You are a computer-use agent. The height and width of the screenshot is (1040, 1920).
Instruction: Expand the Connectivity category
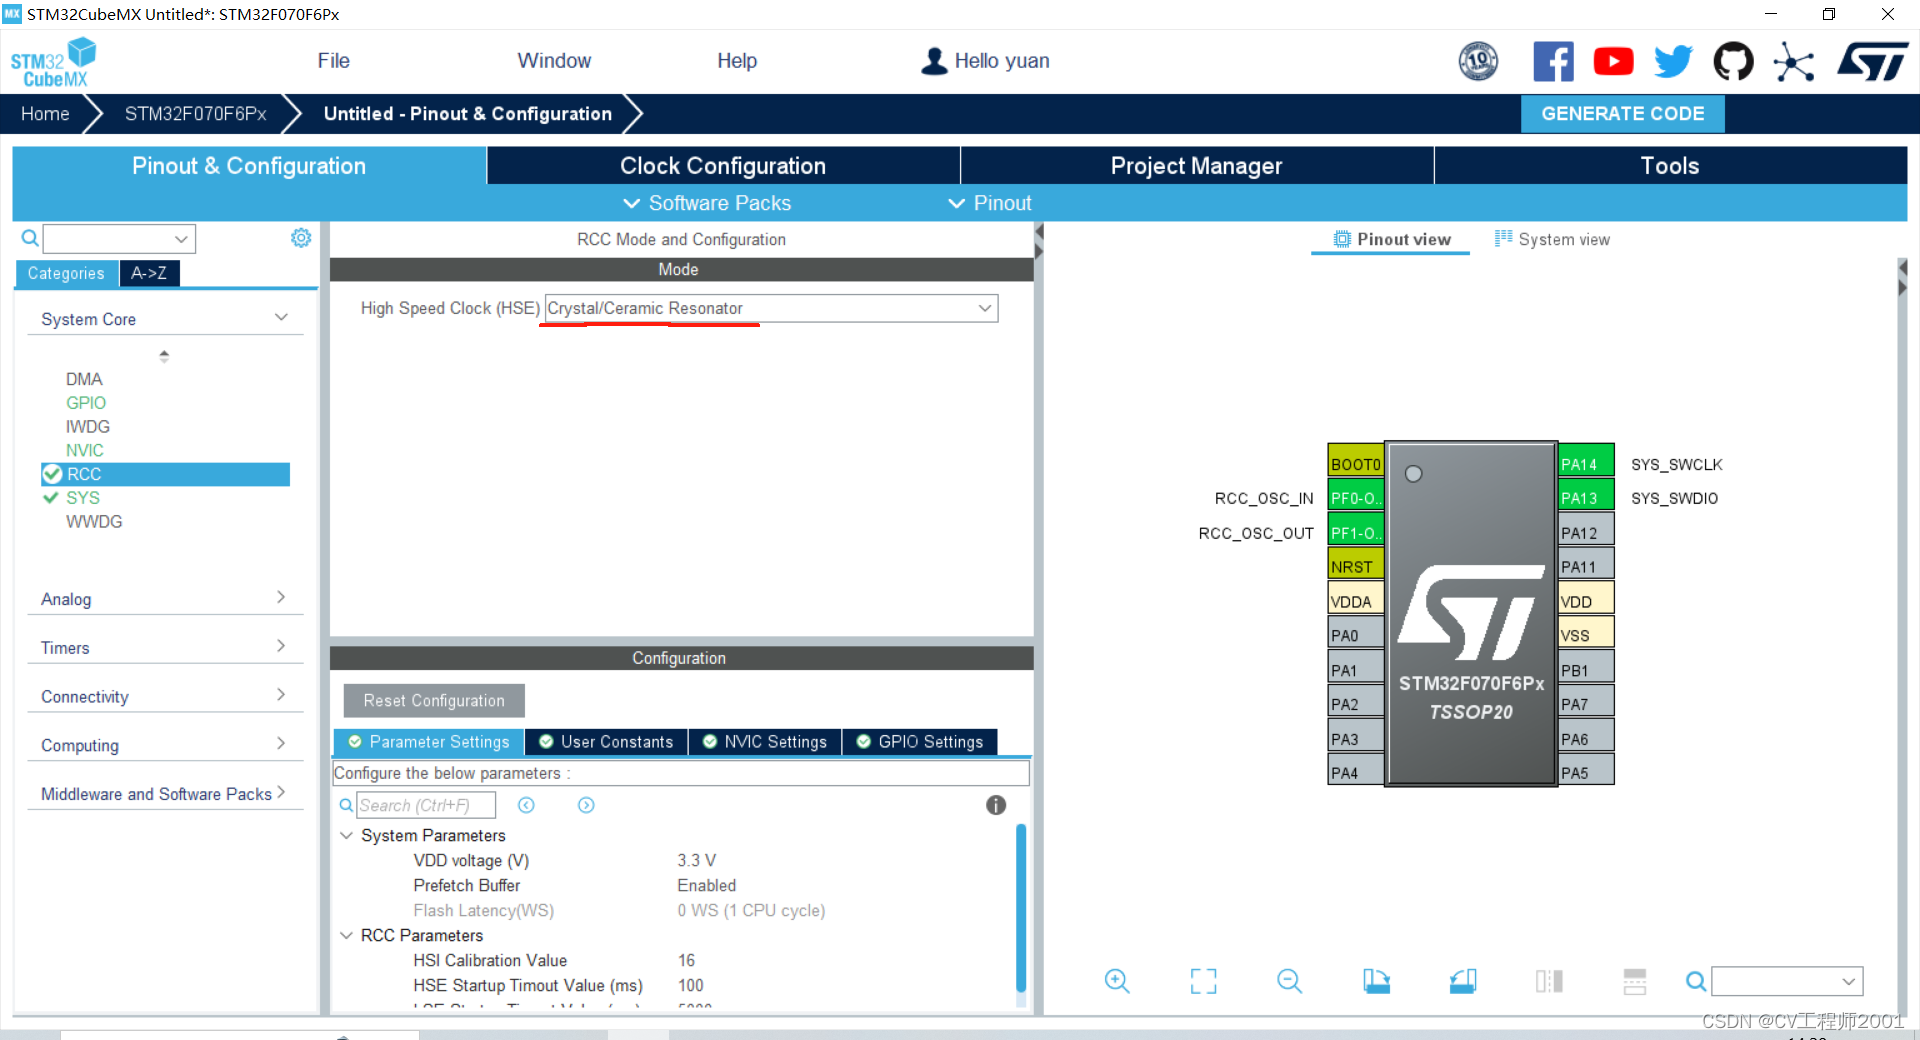click(281, 694)
